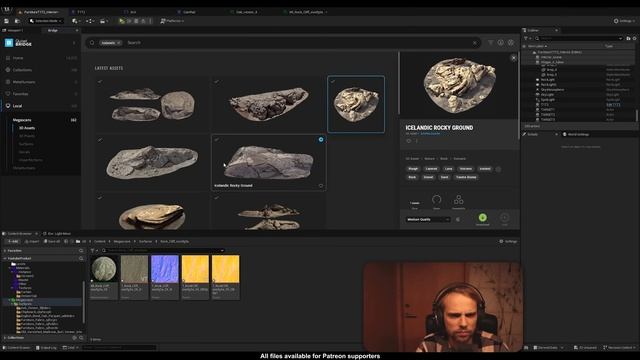Click the Sand tag pill
The height and width of the screenshot is (360, 640).
point(444,177)
